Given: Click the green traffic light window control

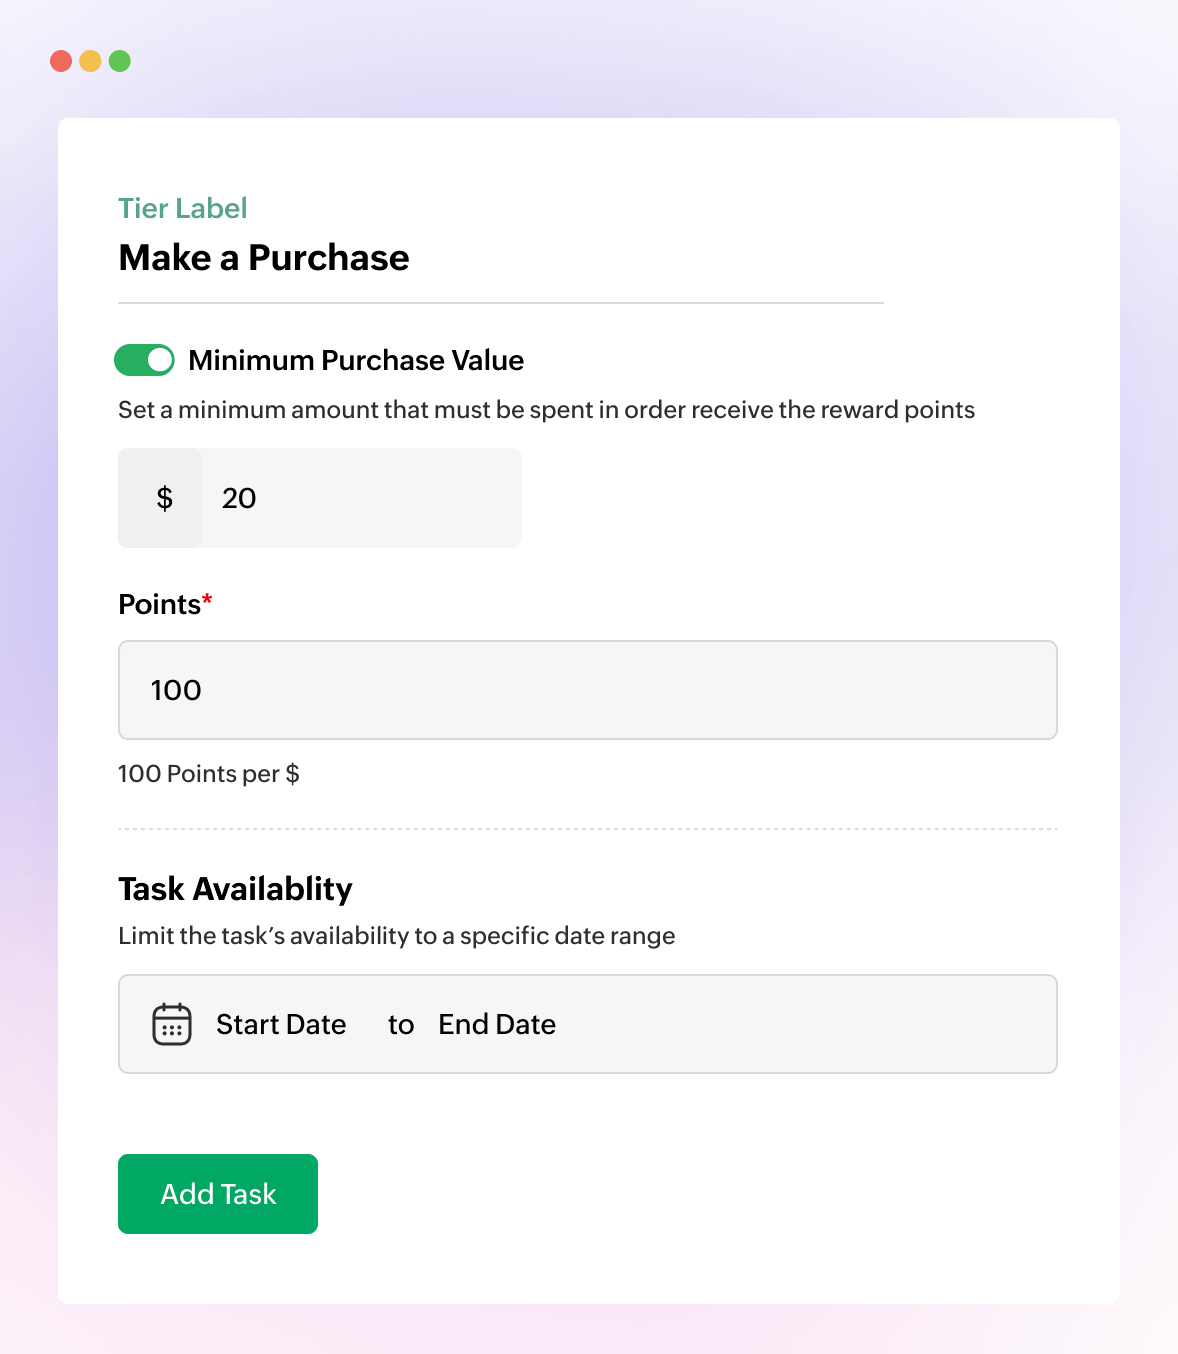Looking at the screenshot, I should 119,60.
